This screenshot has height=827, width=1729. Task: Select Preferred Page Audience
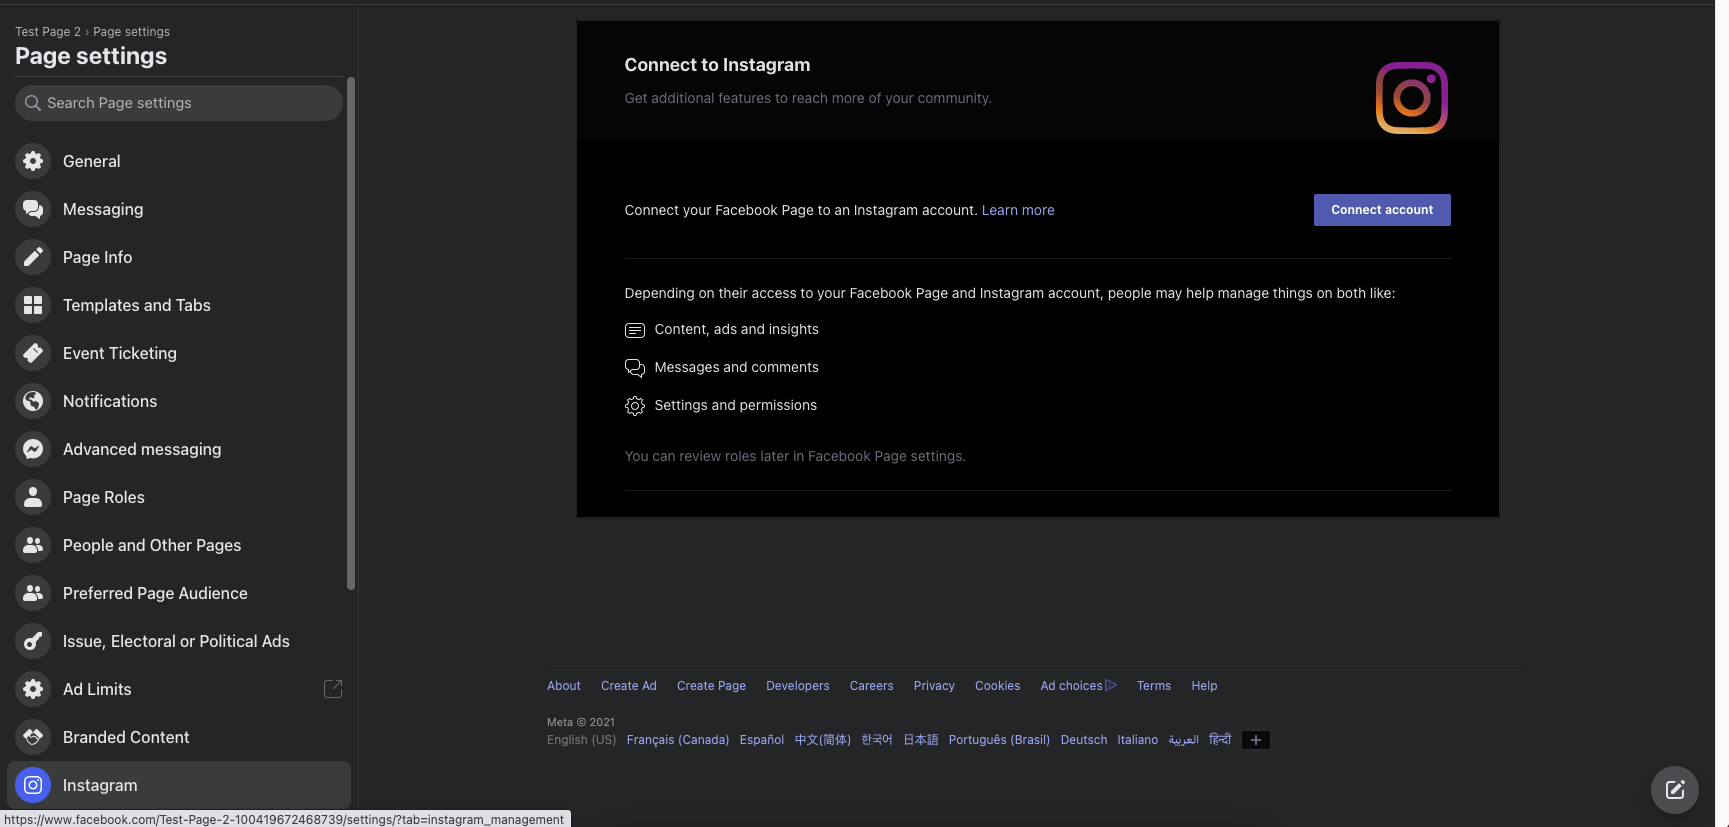click(179, 593)
